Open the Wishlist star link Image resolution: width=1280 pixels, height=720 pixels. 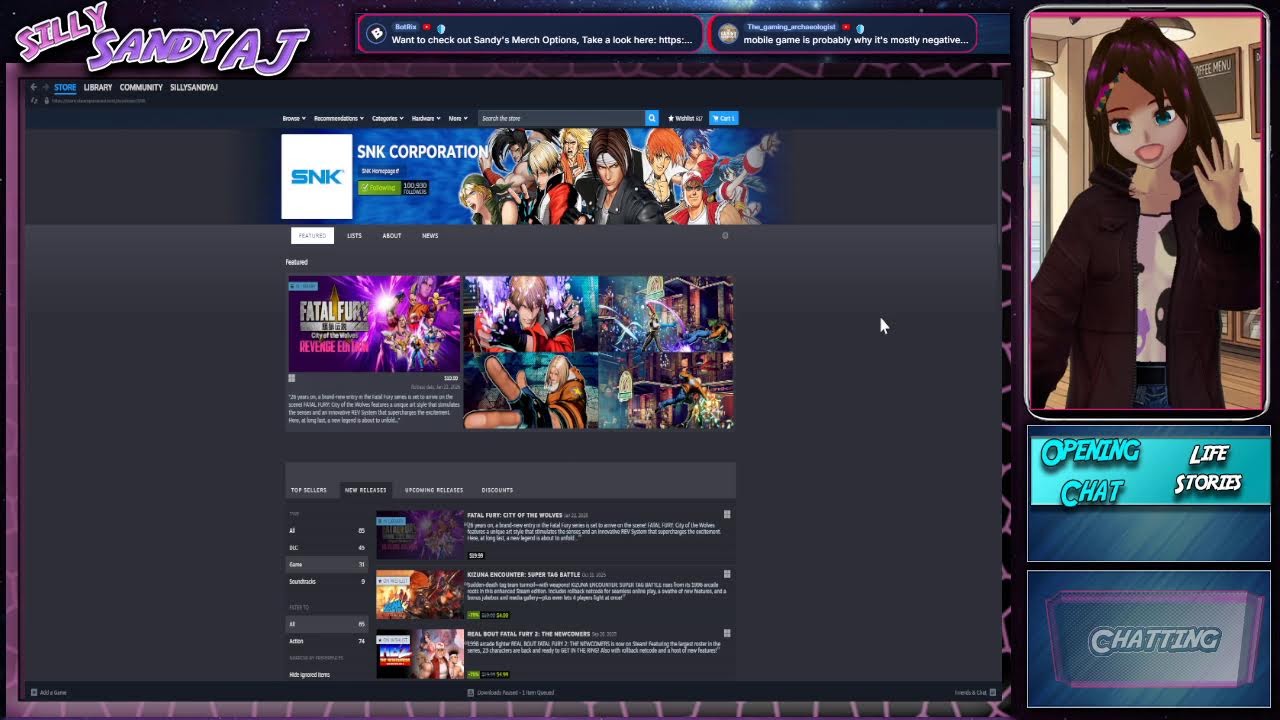[x=685, y=118]
